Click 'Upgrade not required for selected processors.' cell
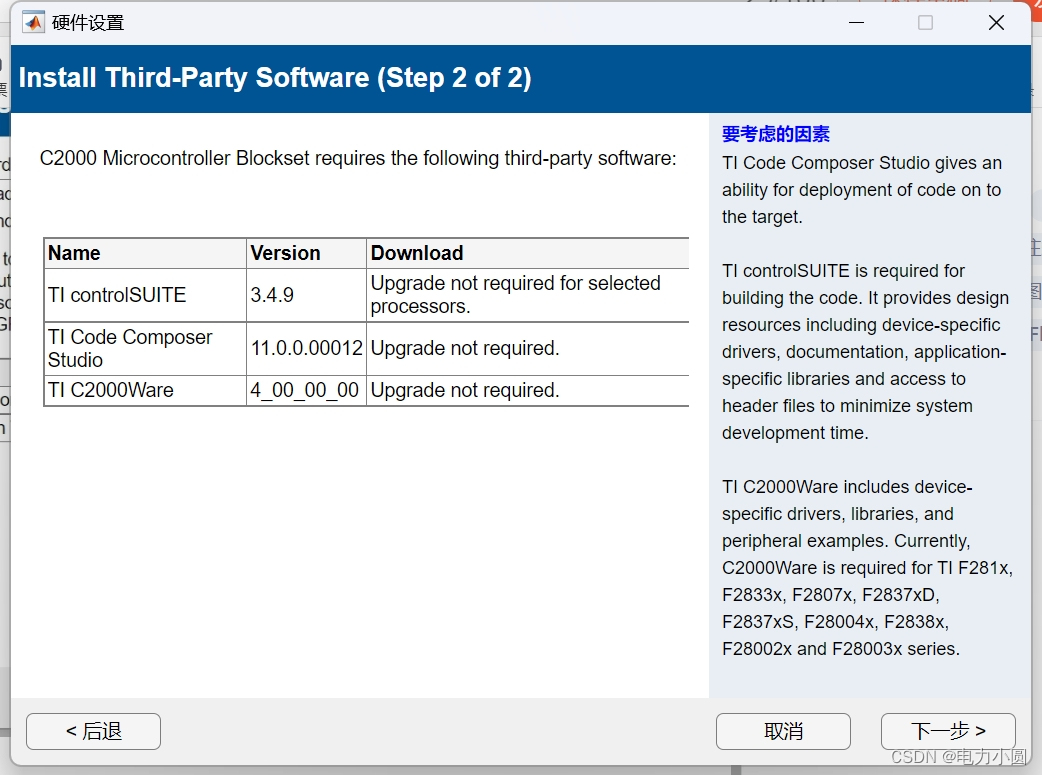The width and height of the screenshot is (1042, 775). [x=528, y=295]
